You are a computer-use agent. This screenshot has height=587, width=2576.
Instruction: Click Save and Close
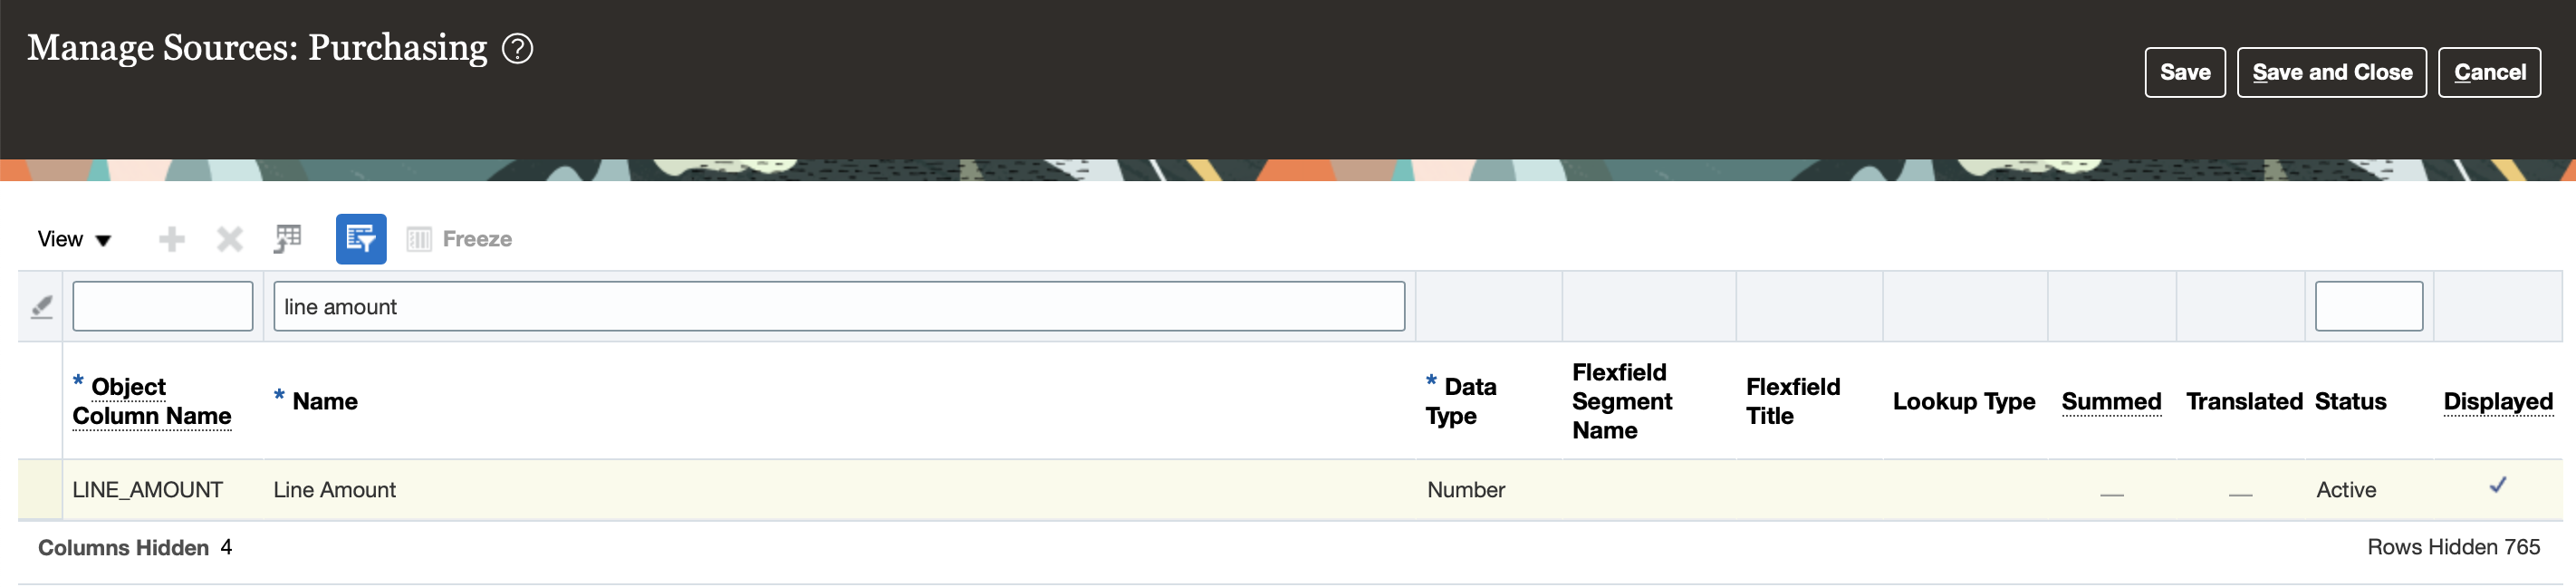2331,72
